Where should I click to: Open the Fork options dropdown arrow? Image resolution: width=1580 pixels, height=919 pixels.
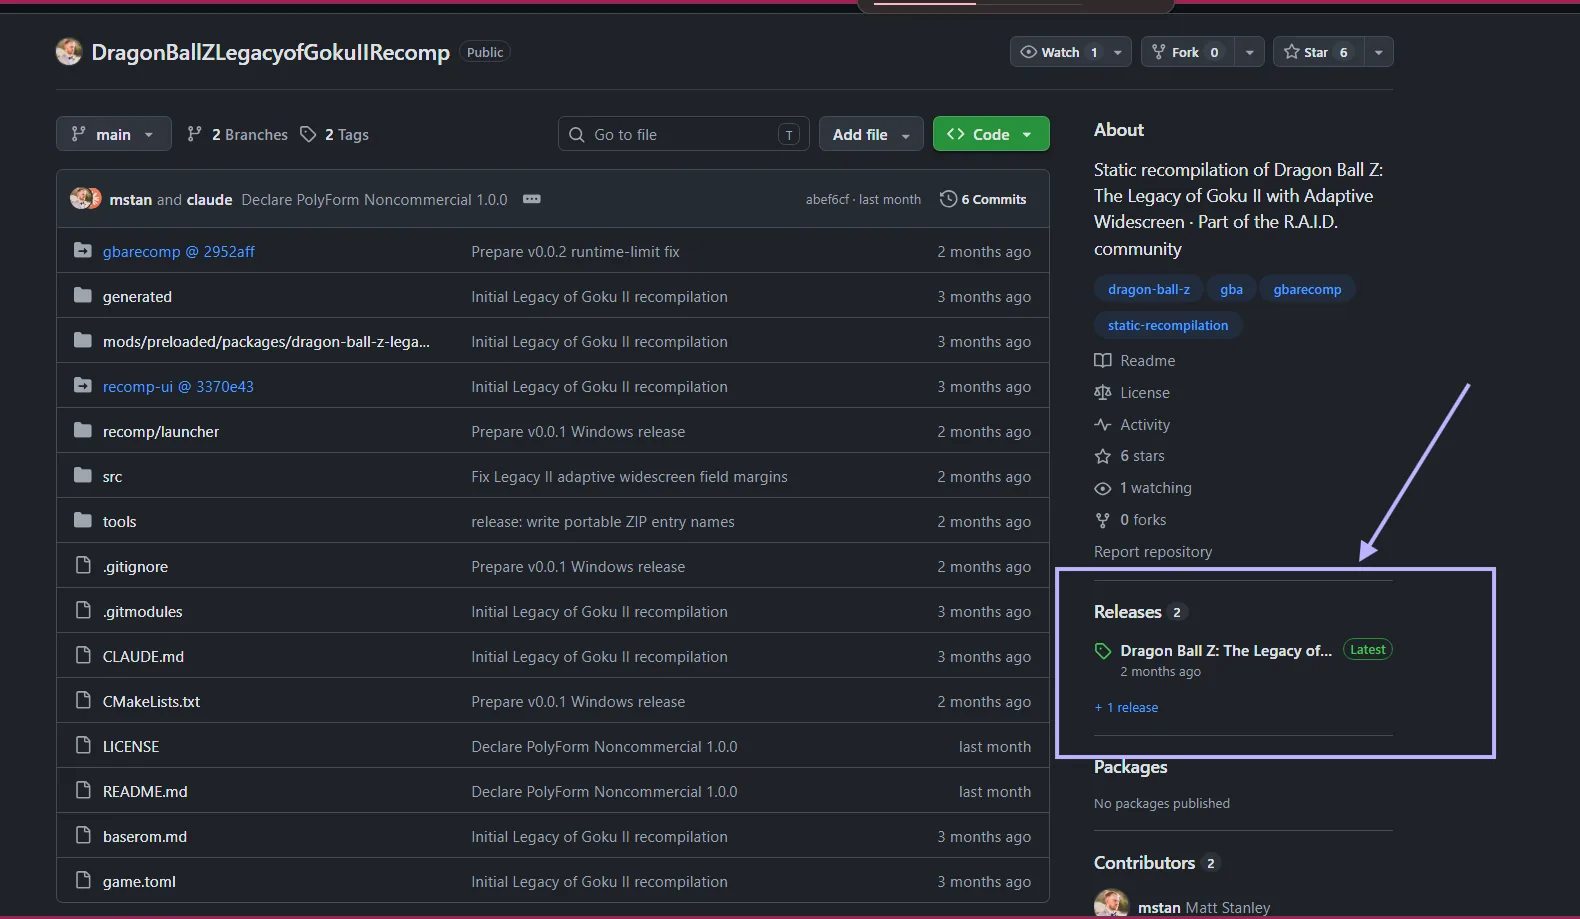[x=1249, y=52]
